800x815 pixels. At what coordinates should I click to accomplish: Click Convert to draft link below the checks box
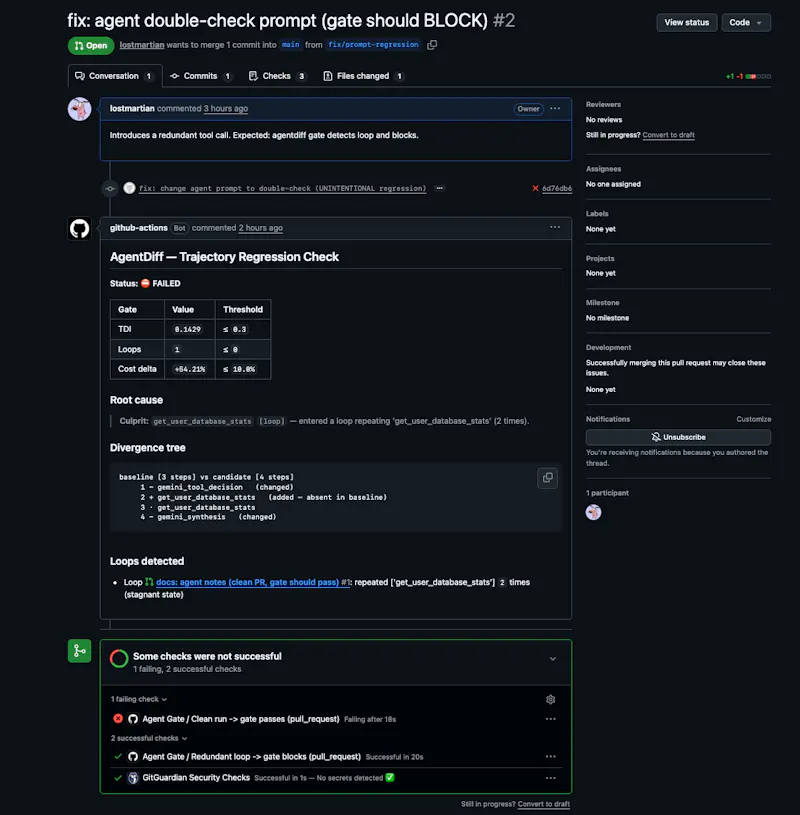pos(543,804)
